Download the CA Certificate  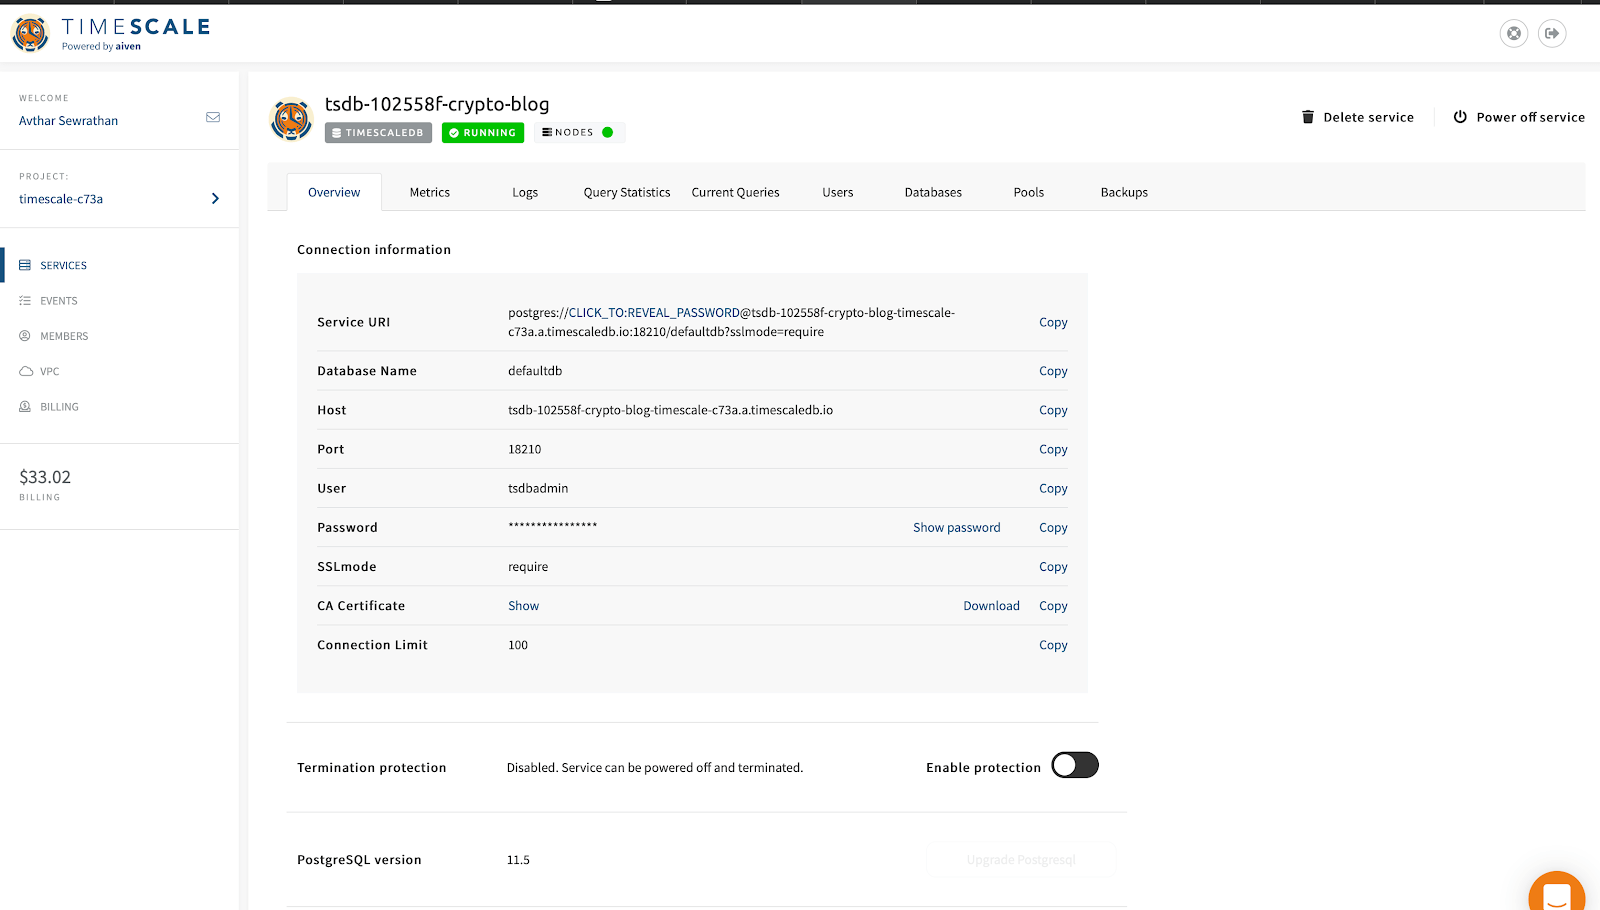pyautogui.click(x=991, y=606)
